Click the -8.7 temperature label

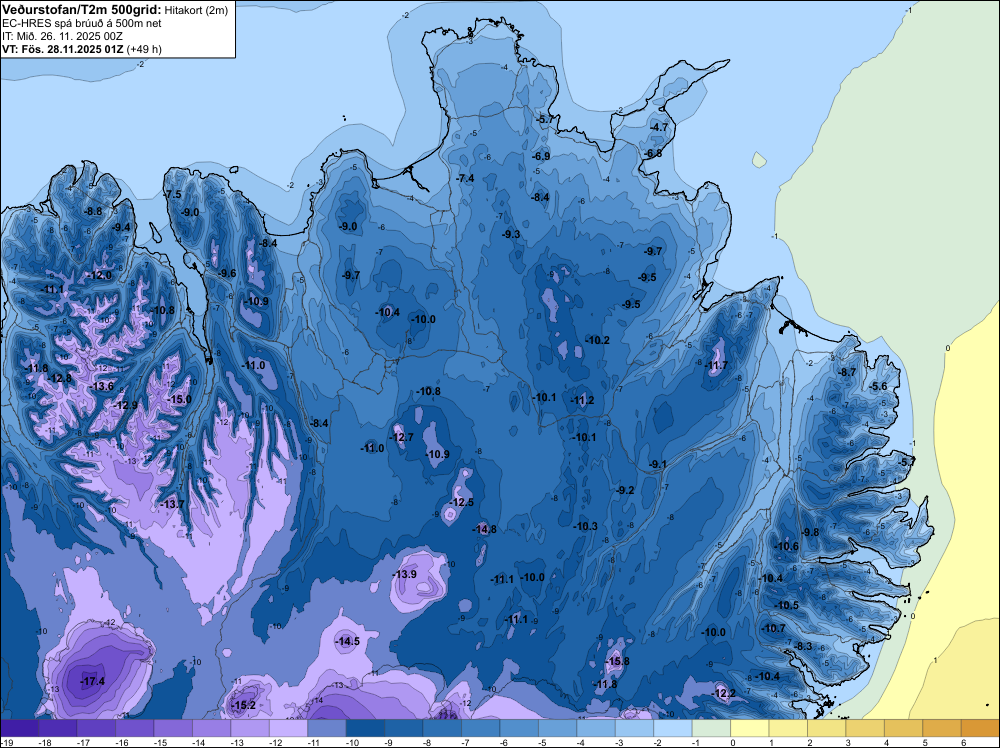pos(848,372)
